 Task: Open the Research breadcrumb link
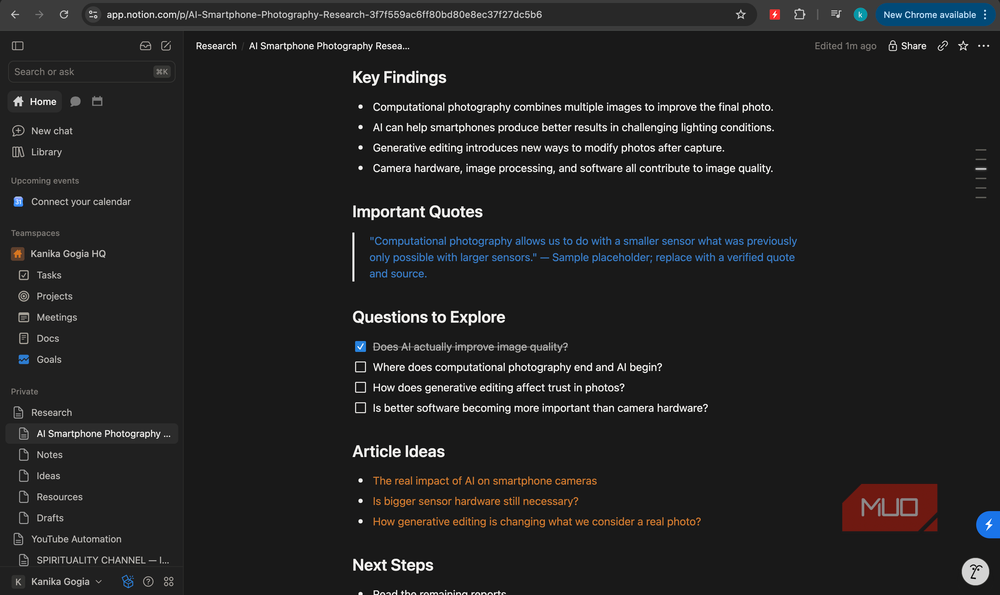216,46
